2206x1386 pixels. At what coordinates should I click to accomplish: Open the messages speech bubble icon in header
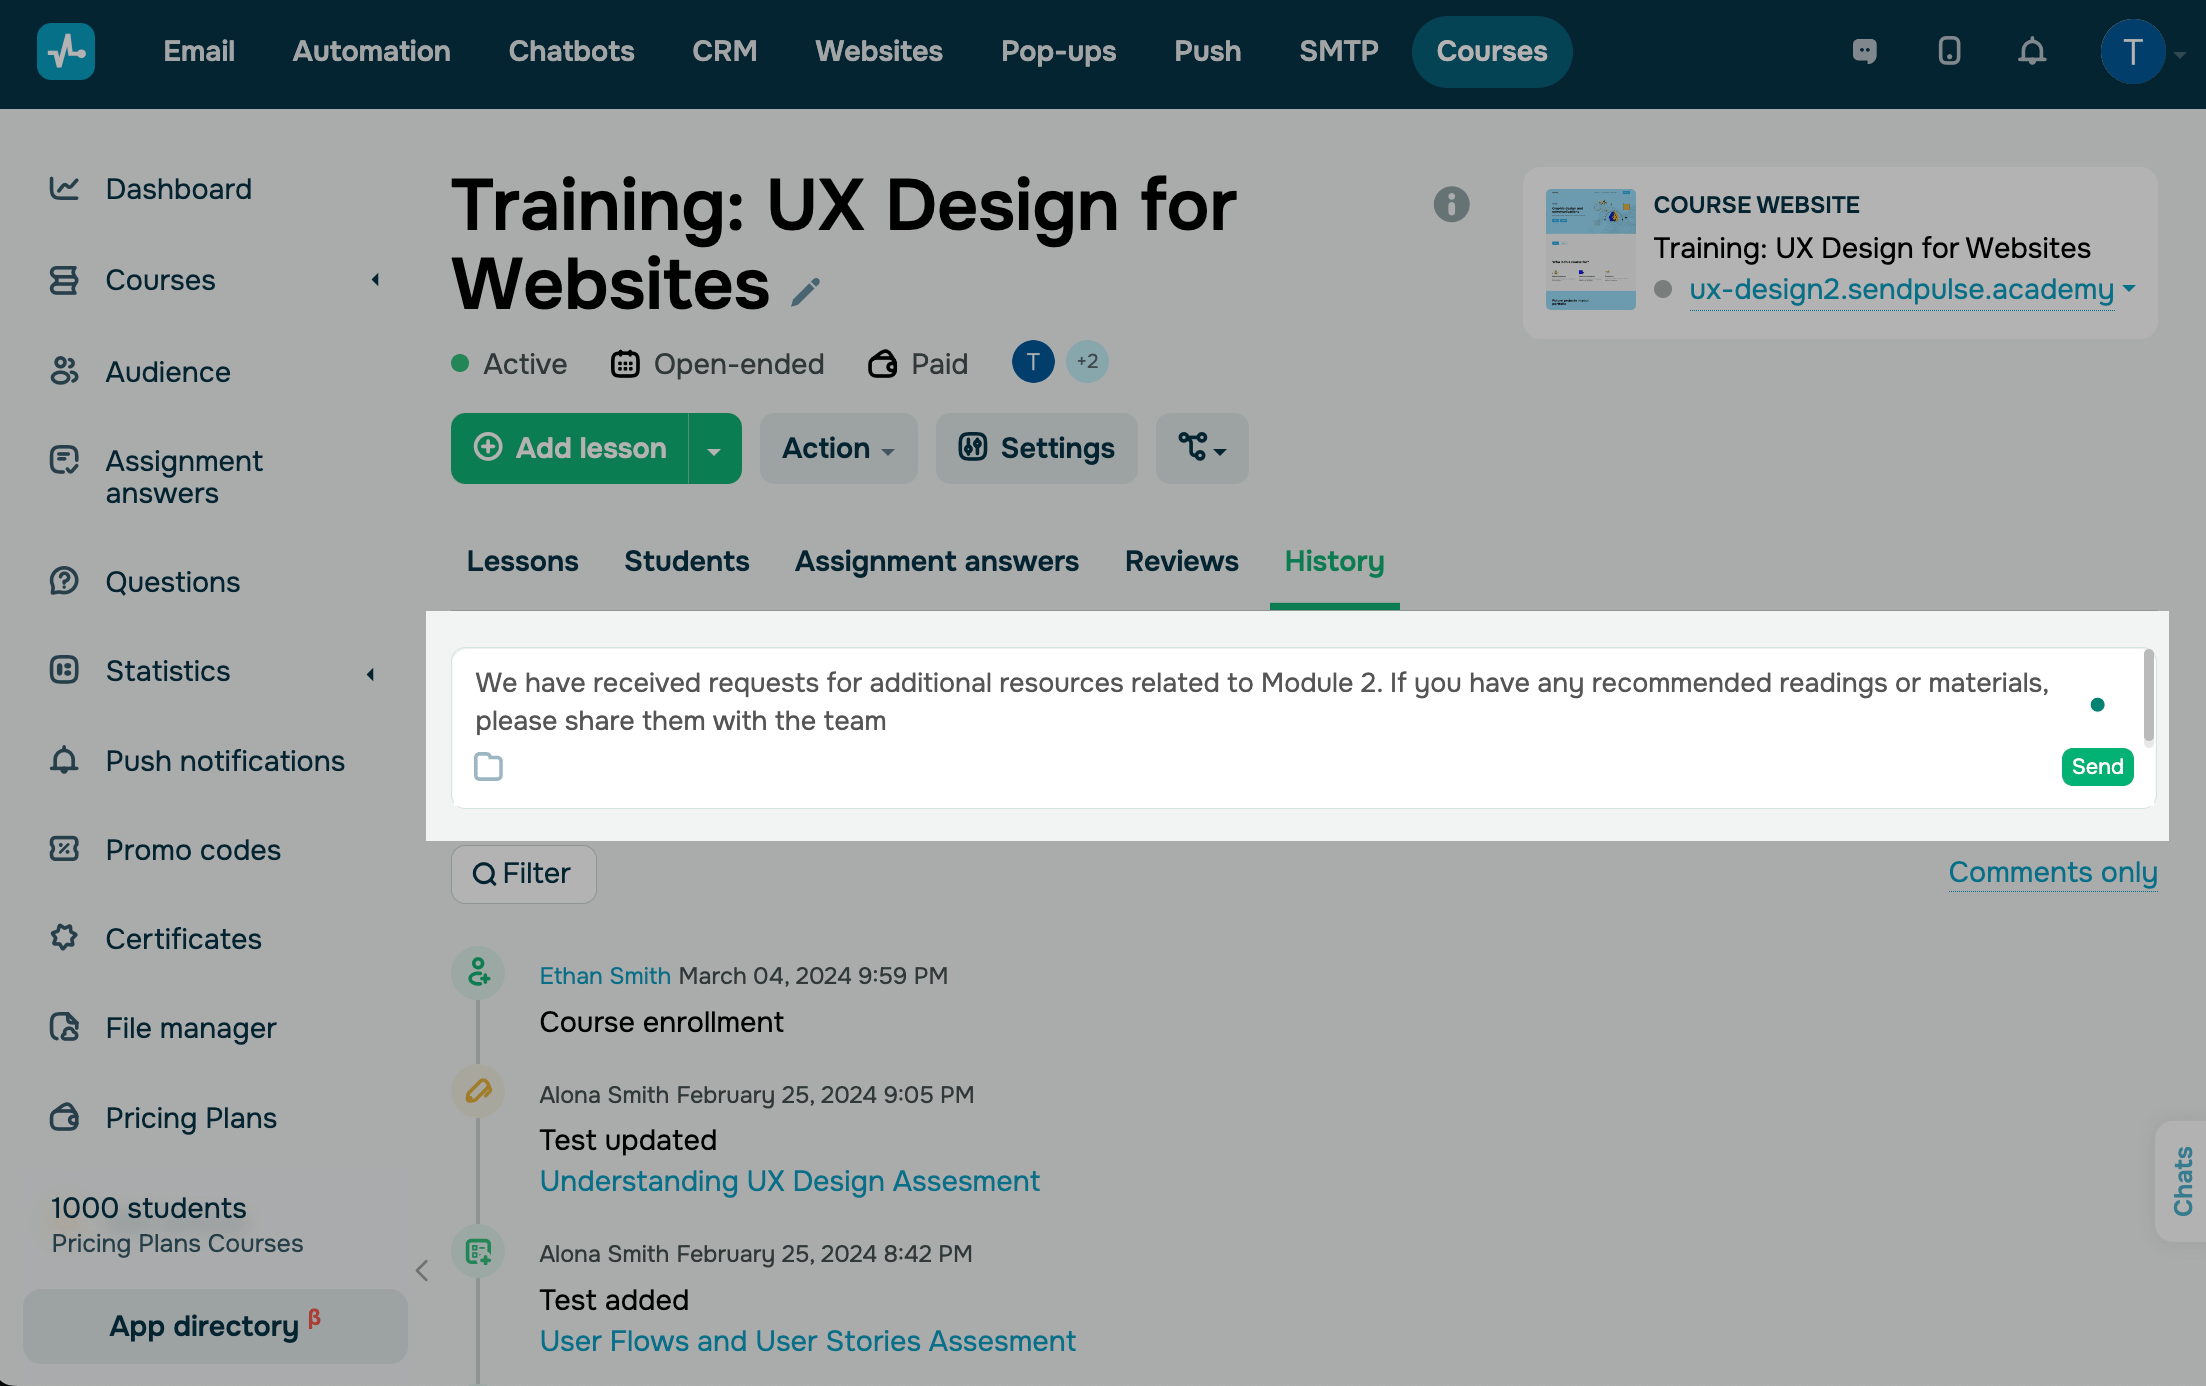click(x=1864, y=51)
